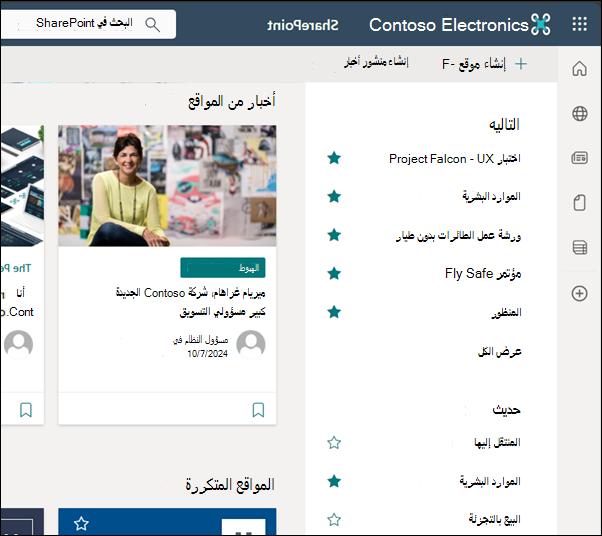The image size is (602, 536).
Task: Click the author avatar on left news card
Action: point(18,344)
